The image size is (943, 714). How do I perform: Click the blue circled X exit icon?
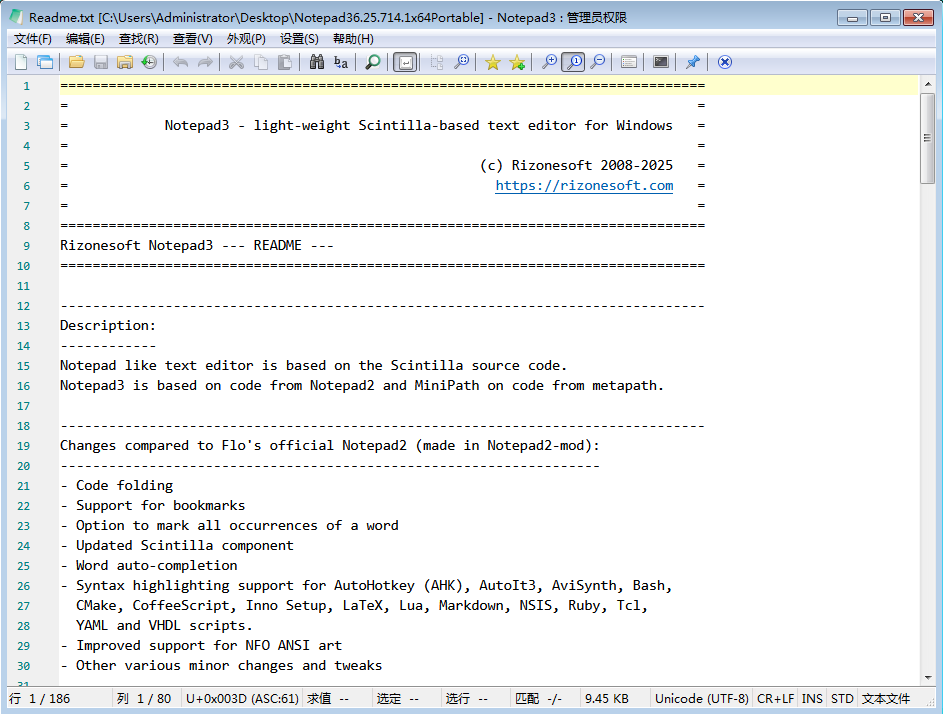pos(725,62)
